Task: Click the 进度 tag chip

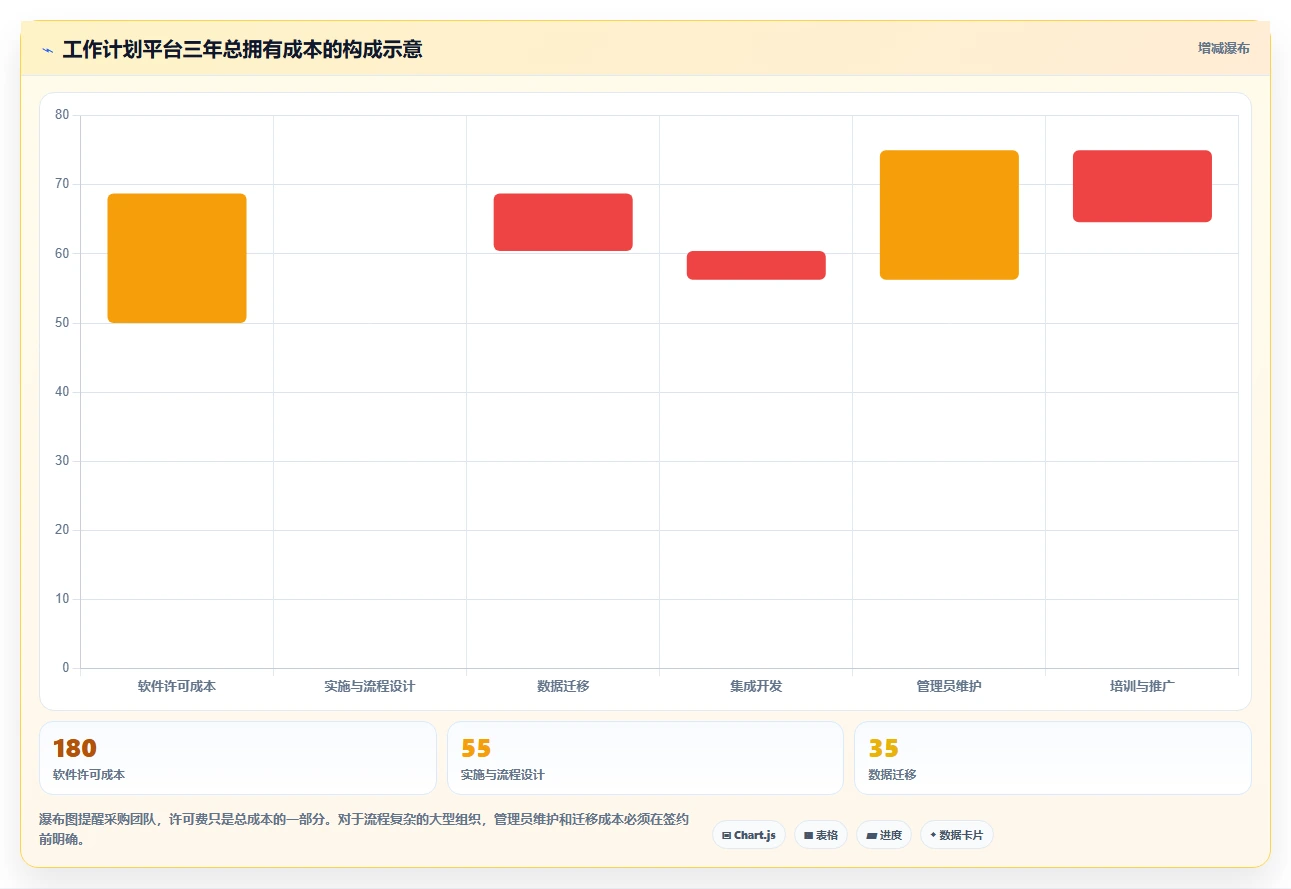Action: pos(884,835)
